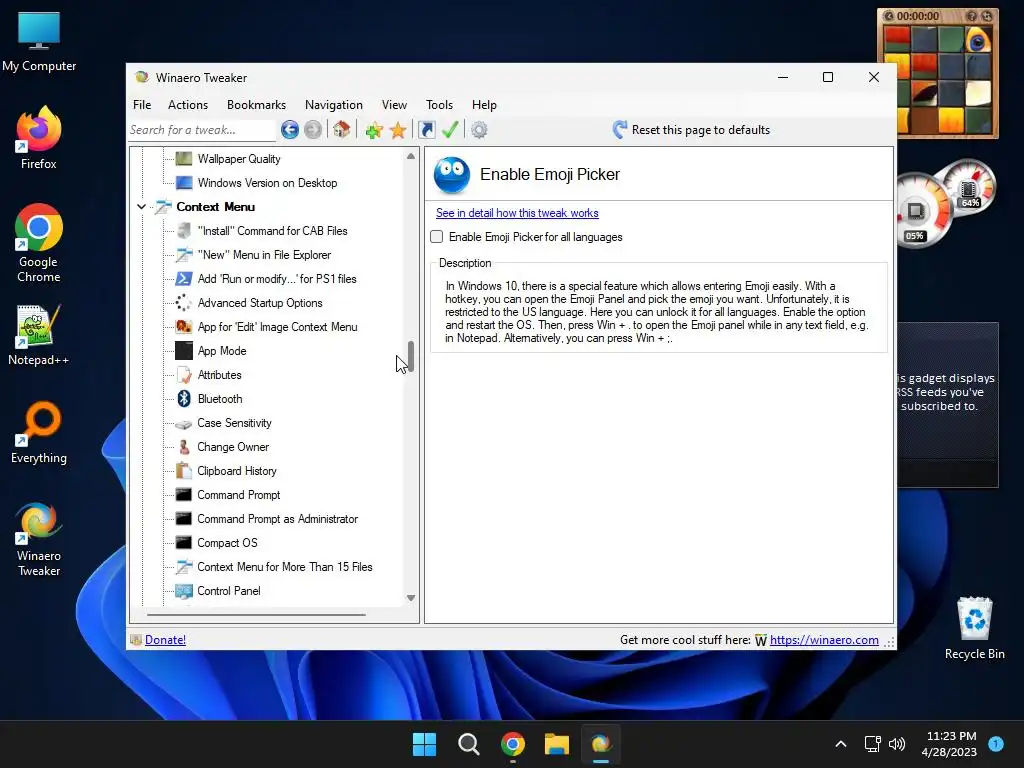Select the Command Prompt tree item
This screenshot has height=768, width=1024.
pyautogui.click(x=238, y=495)
